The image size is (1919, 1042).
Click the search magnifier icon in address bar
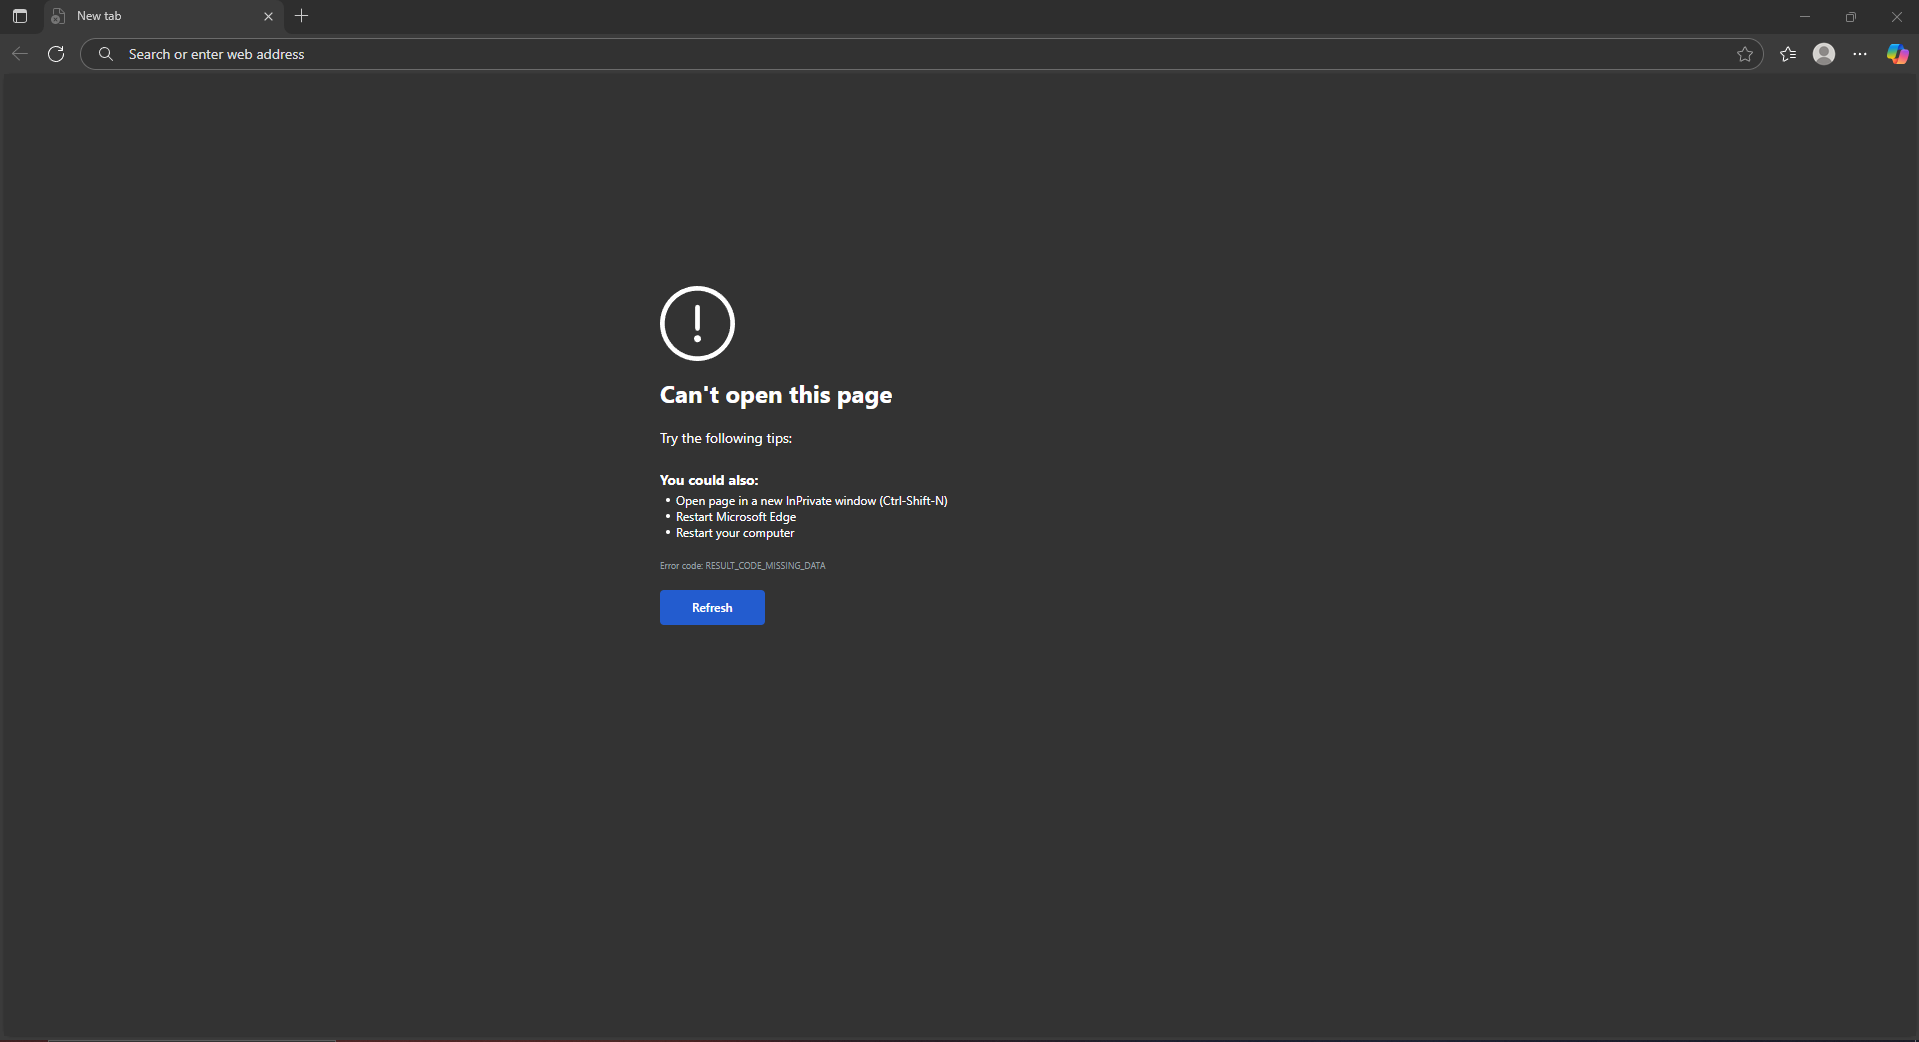(106, 54)
